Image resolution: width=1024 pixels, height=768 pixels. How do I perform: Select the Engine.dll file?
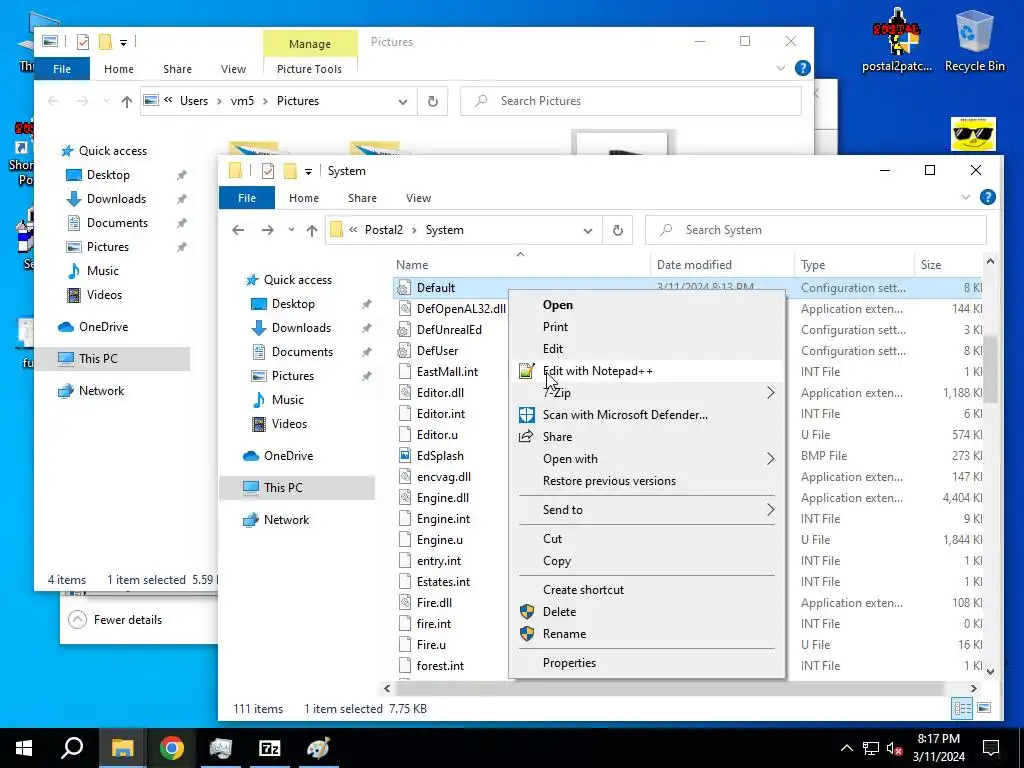443,498
